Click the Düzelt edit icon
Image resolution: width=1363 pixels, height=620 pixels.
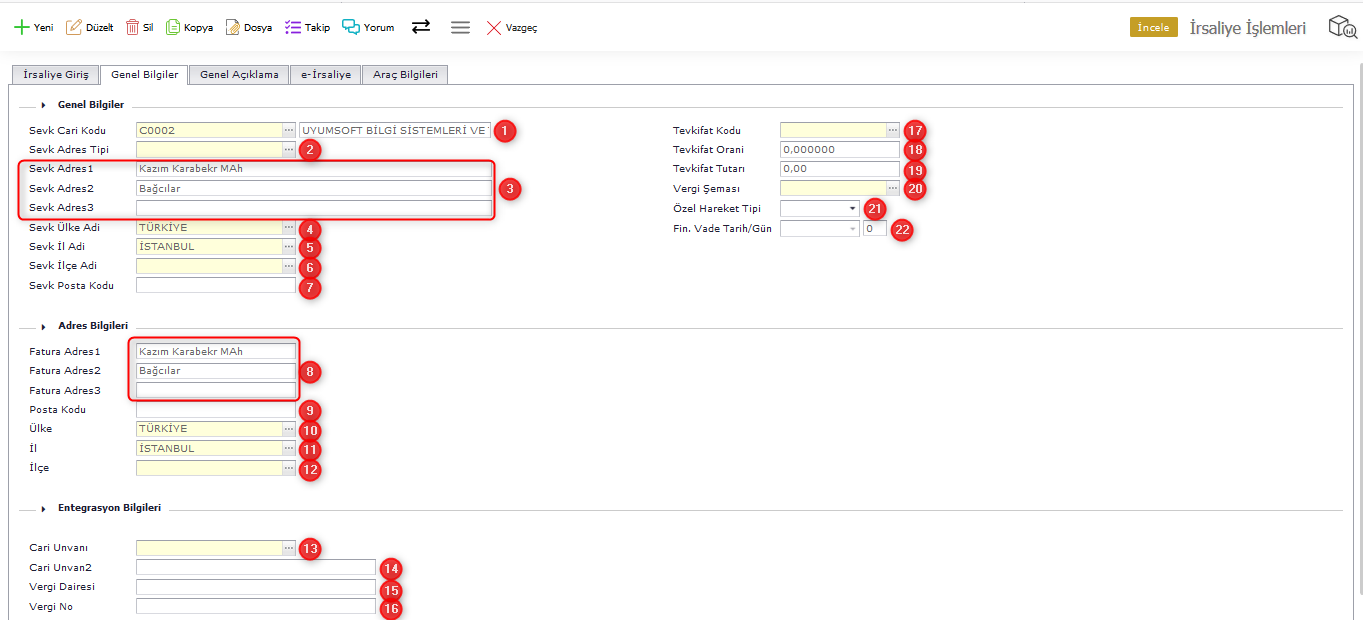pos(73,28)
